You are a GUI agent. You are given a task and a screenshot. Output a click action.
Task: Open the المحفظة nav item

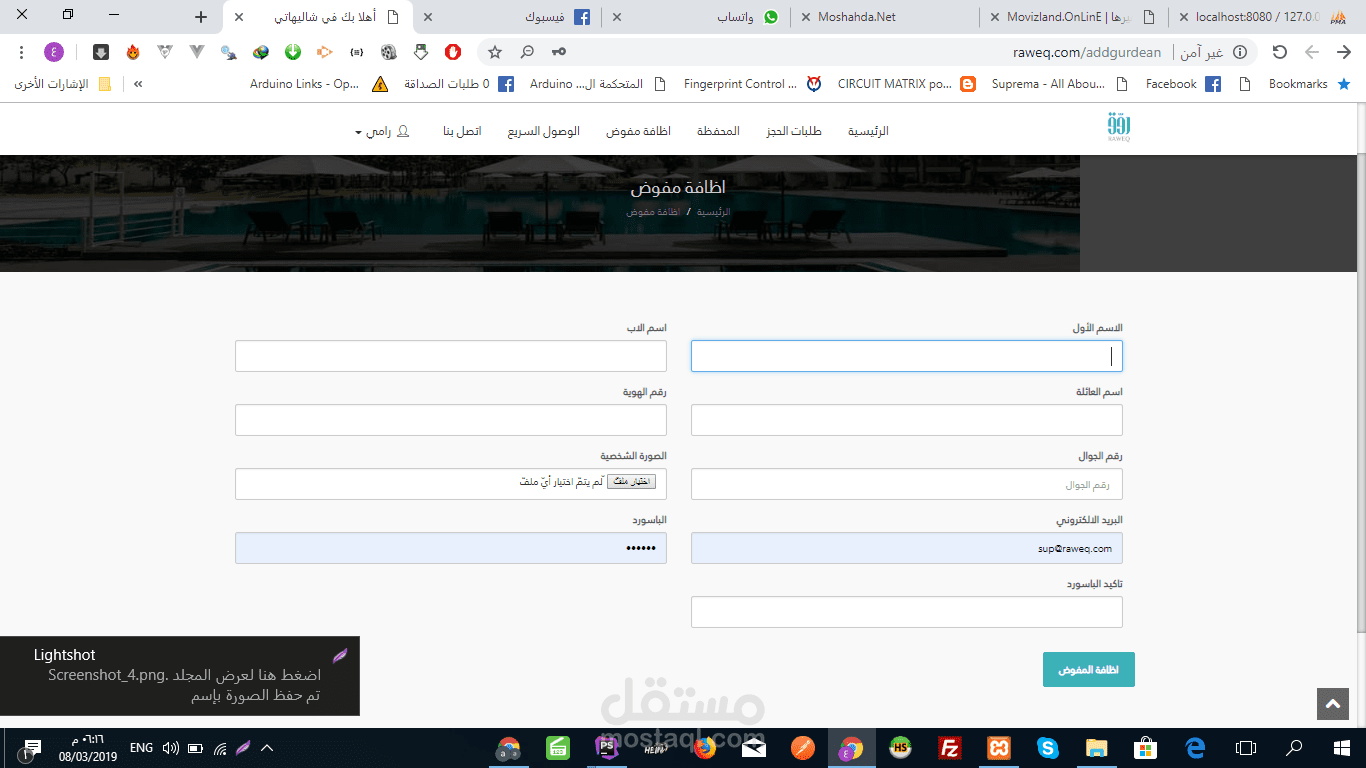coord(718,131)
